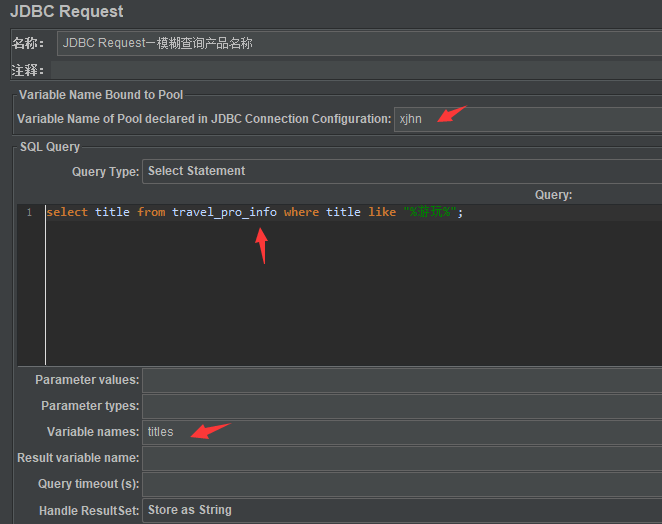The width and height of the screenshot is (662, 524).
Task: Click the Parameter types field
Action: point(402,406)
